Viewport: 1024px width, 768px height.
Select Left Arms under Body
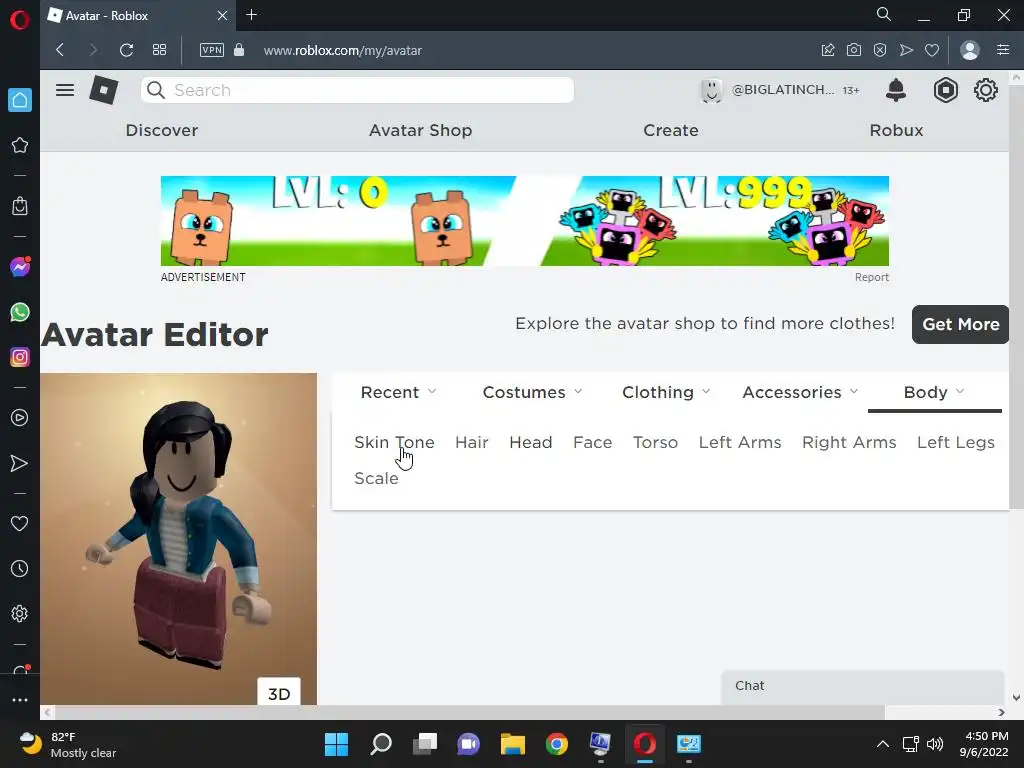click(740, 442)
